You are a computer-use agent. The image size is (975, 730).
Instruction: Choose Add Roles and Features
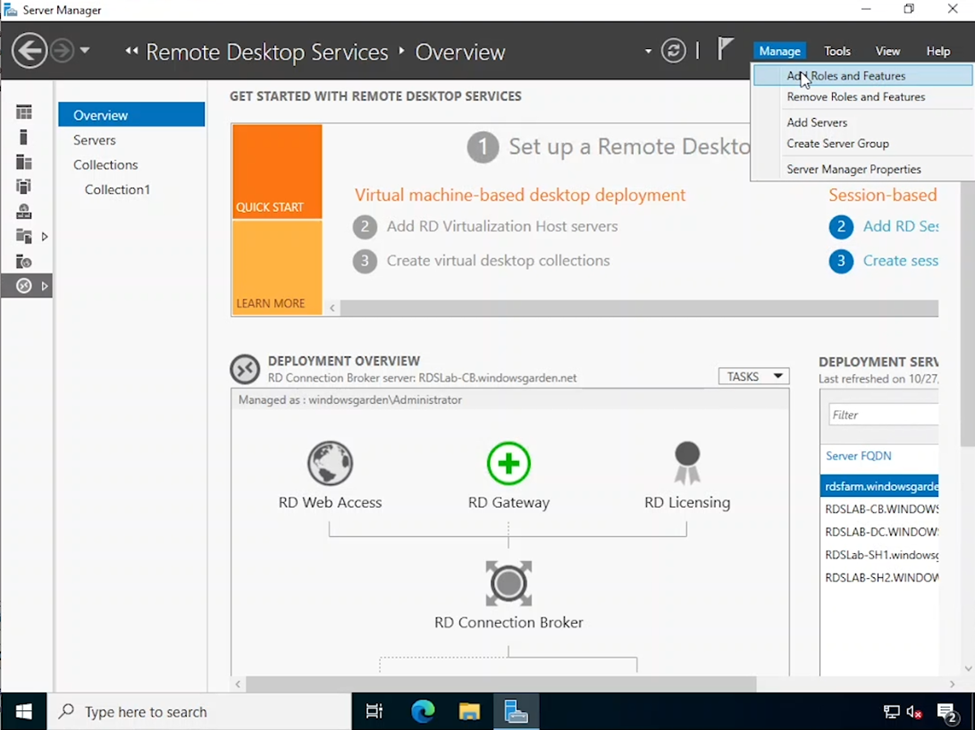click(x=846, y=76)
